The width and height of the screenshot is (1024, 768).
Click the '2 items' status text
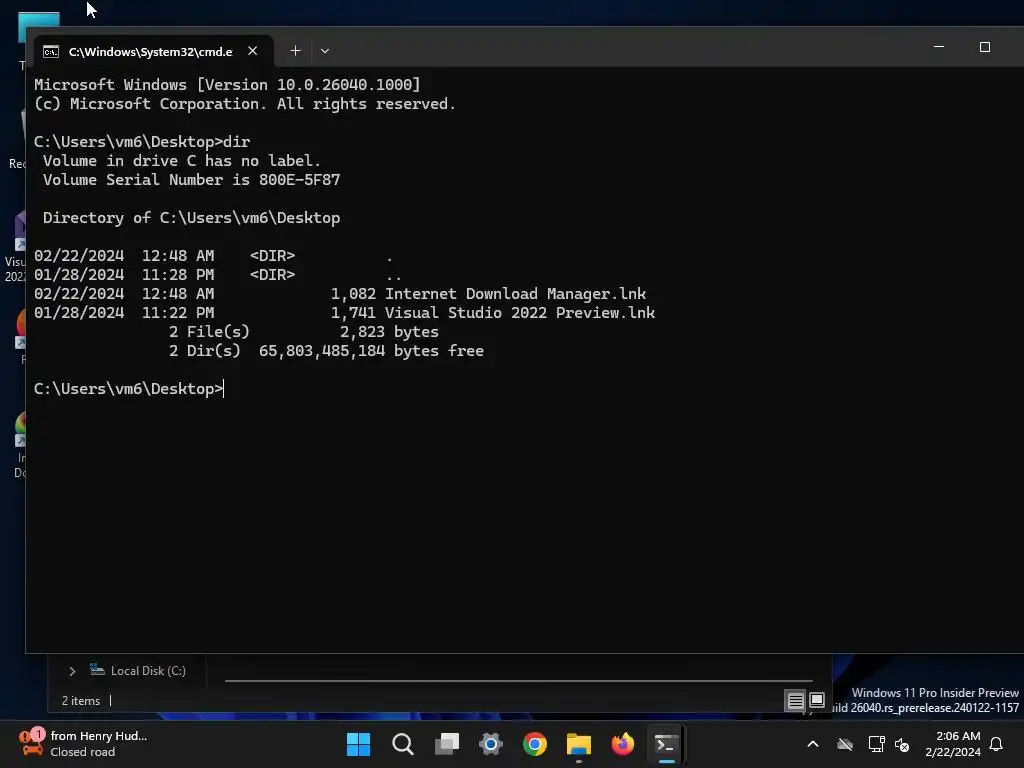80,701
